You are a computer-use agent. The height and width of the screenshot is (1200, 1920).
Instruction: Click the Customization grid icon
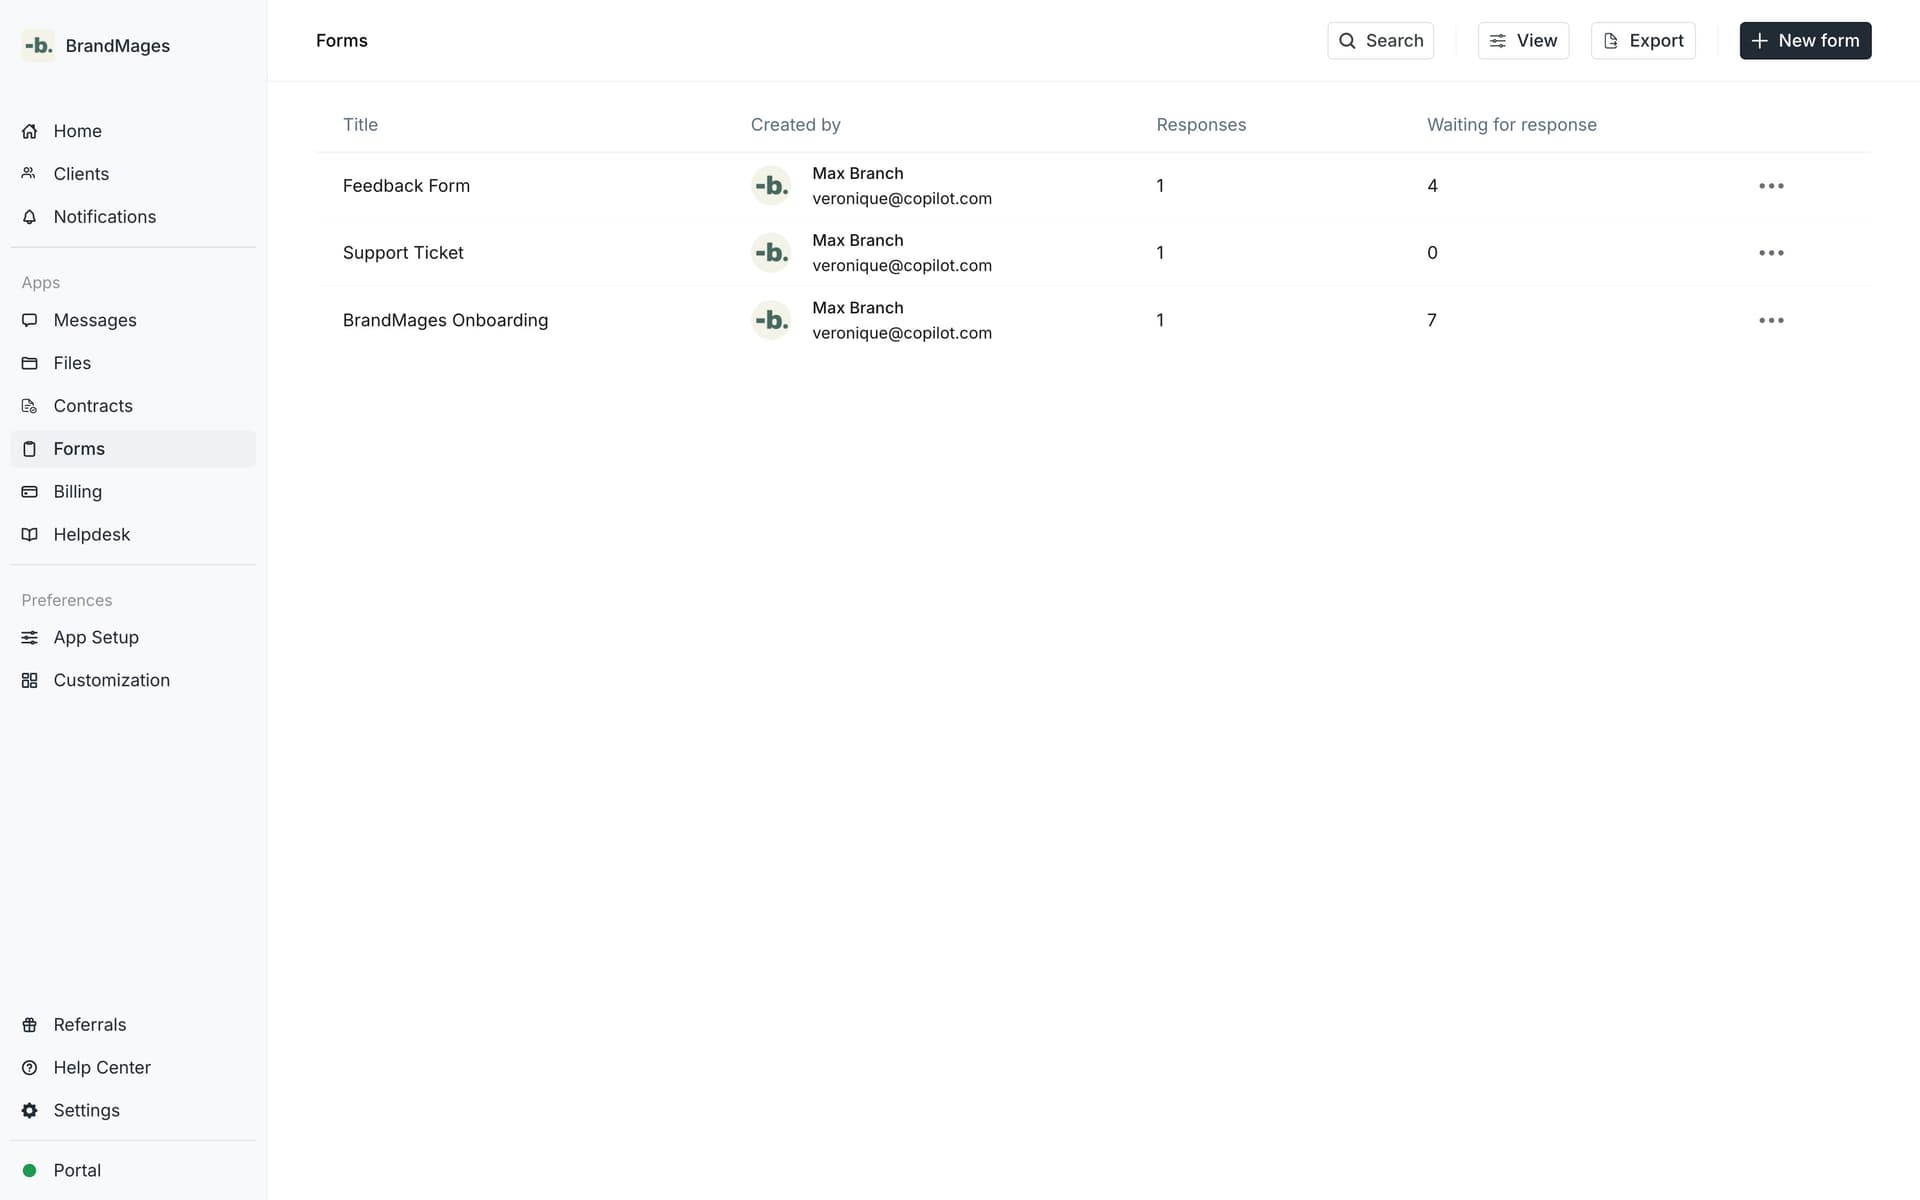point(30,681)
